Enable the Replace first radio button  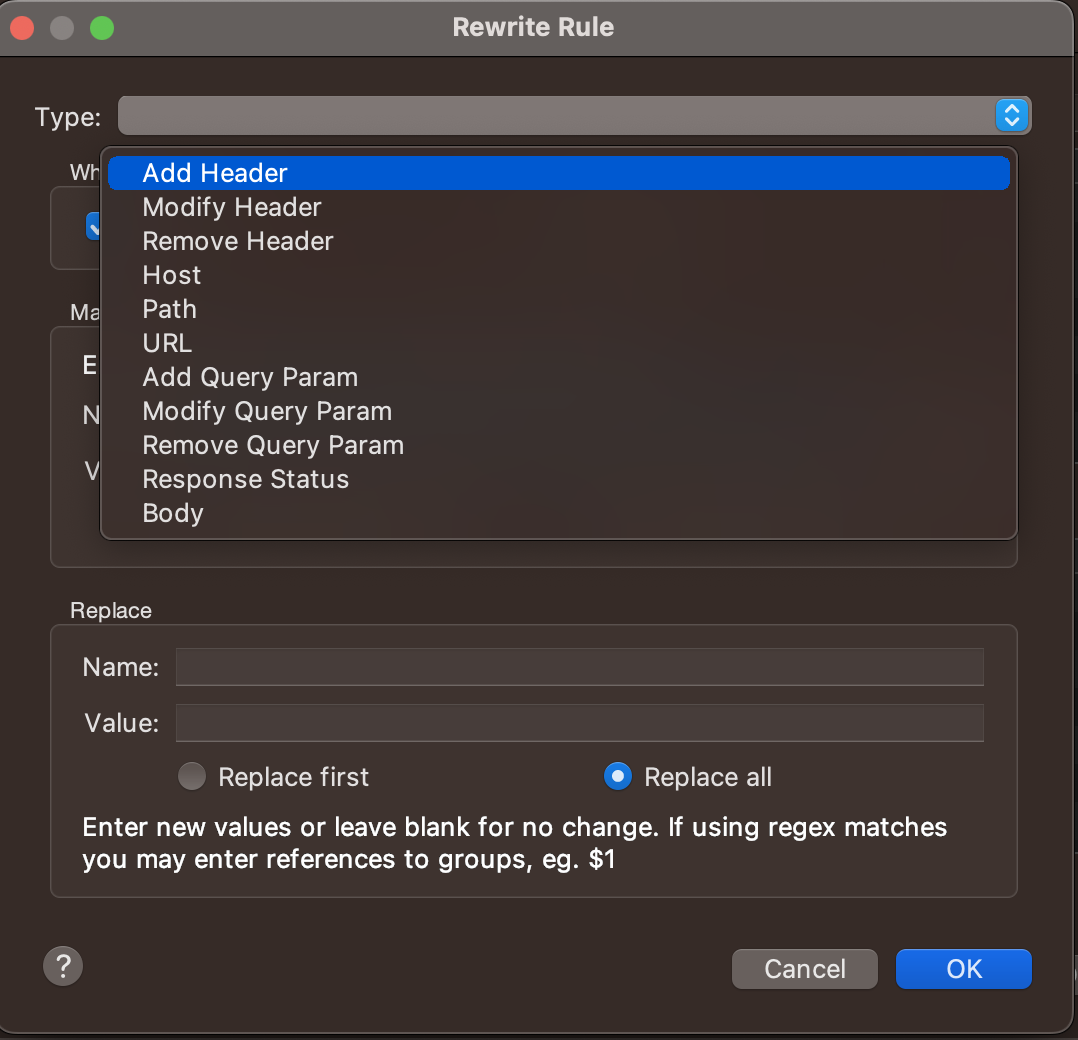pos(192,777)
